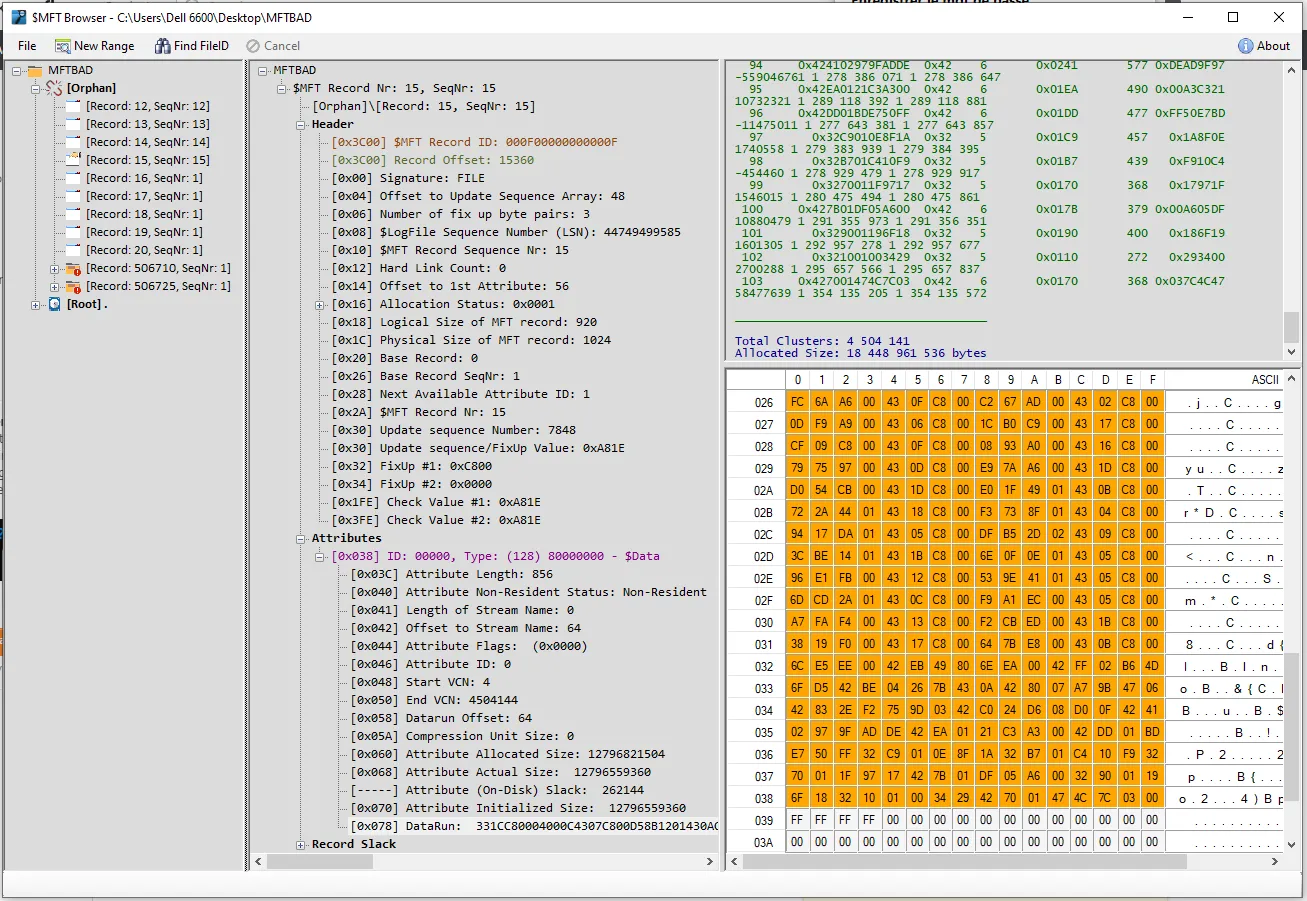
Task: Click the Find FileID binoculars icon
Action: [163, 46]
